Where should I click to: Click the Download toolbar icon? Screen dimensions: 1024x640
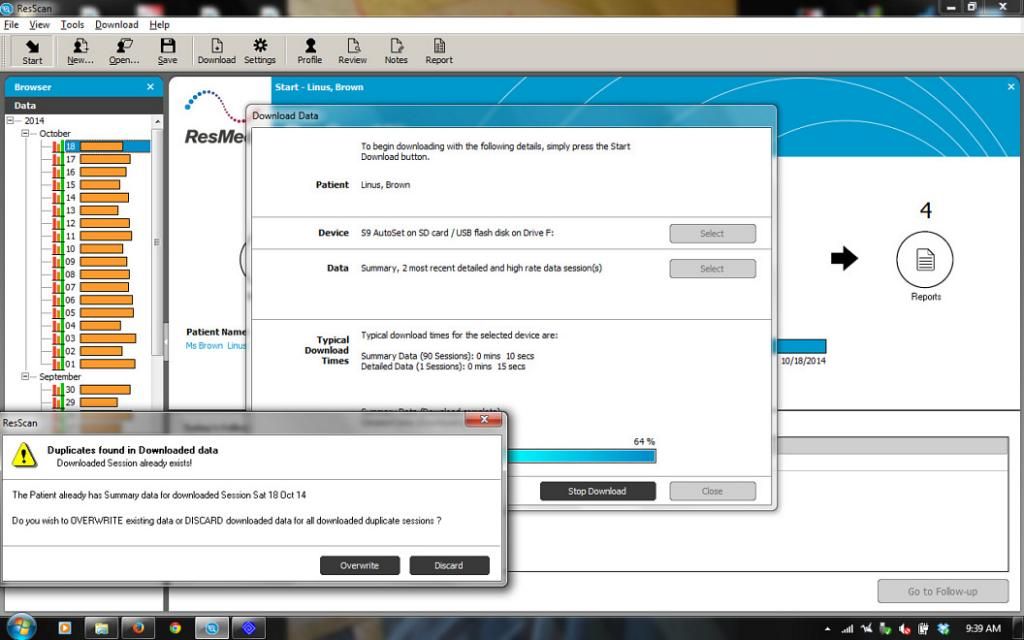[x=216, y=52]
